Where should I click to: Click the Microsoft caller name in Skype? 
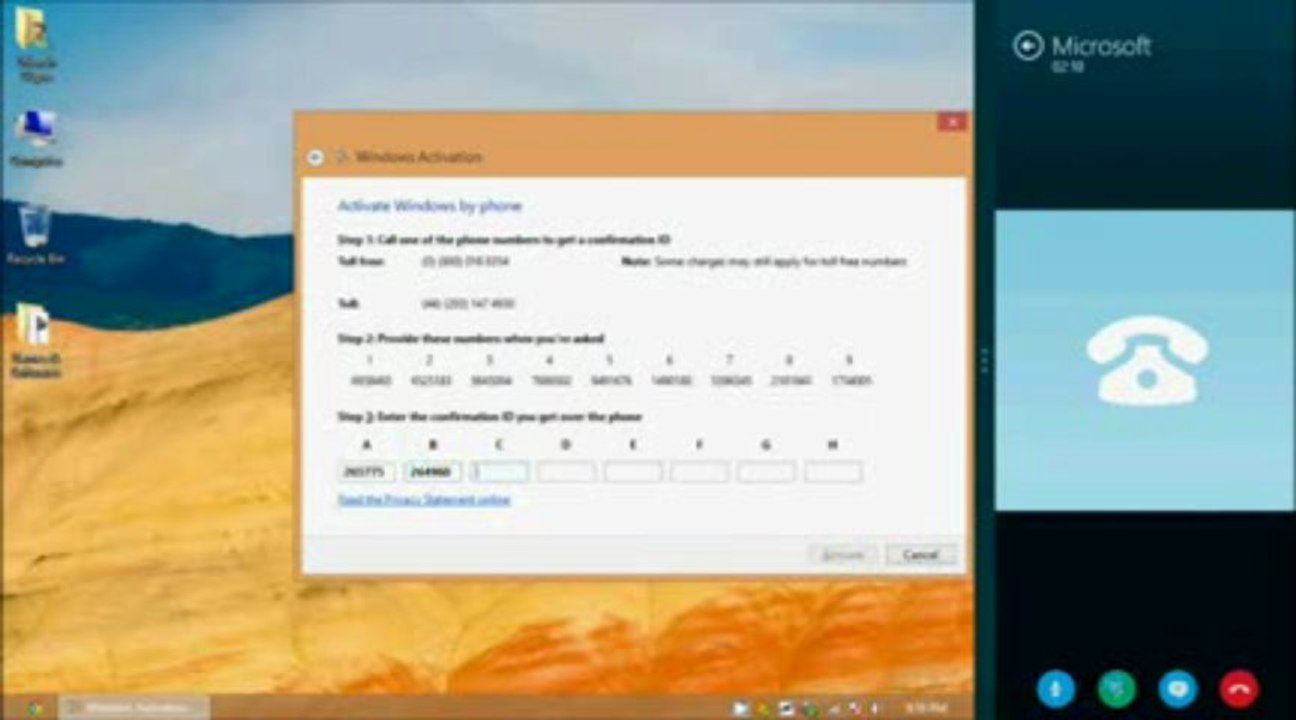1101,45
